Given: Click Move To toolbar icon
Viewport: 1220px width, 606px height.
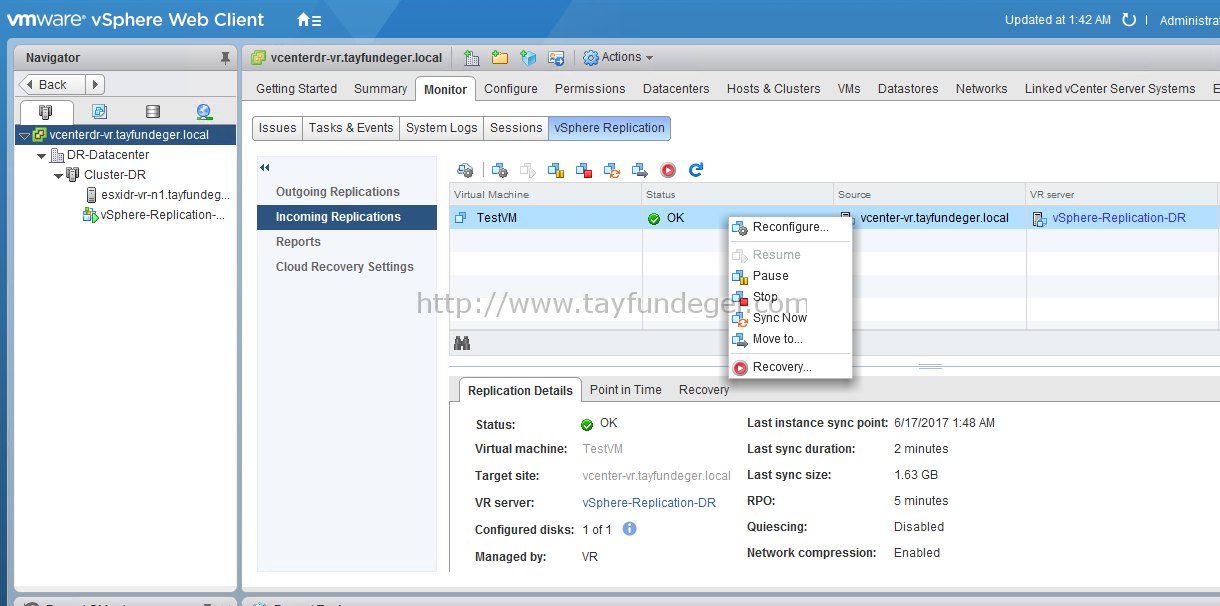Looking at the screenshot, I should coord(640,170).
